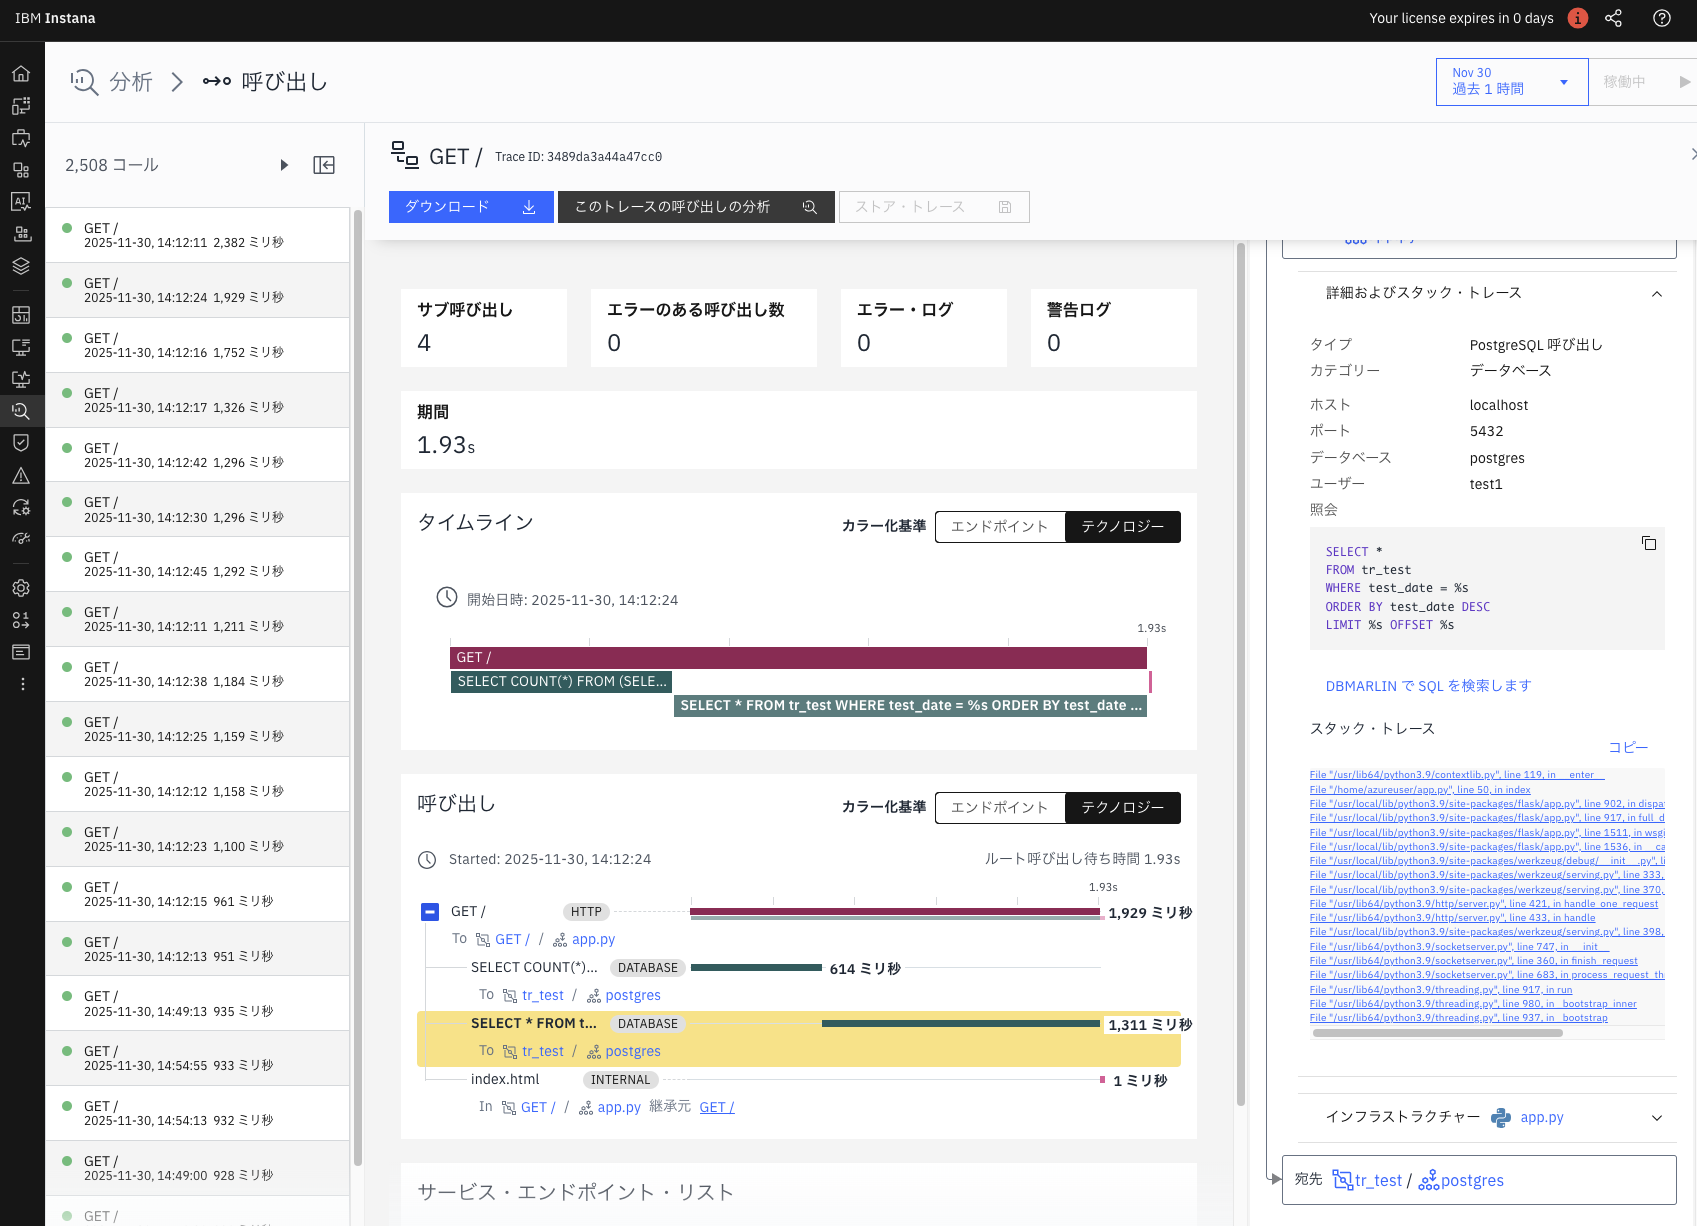Open the DBMARLIN で SQL を検索します link

pos(1427,685)
